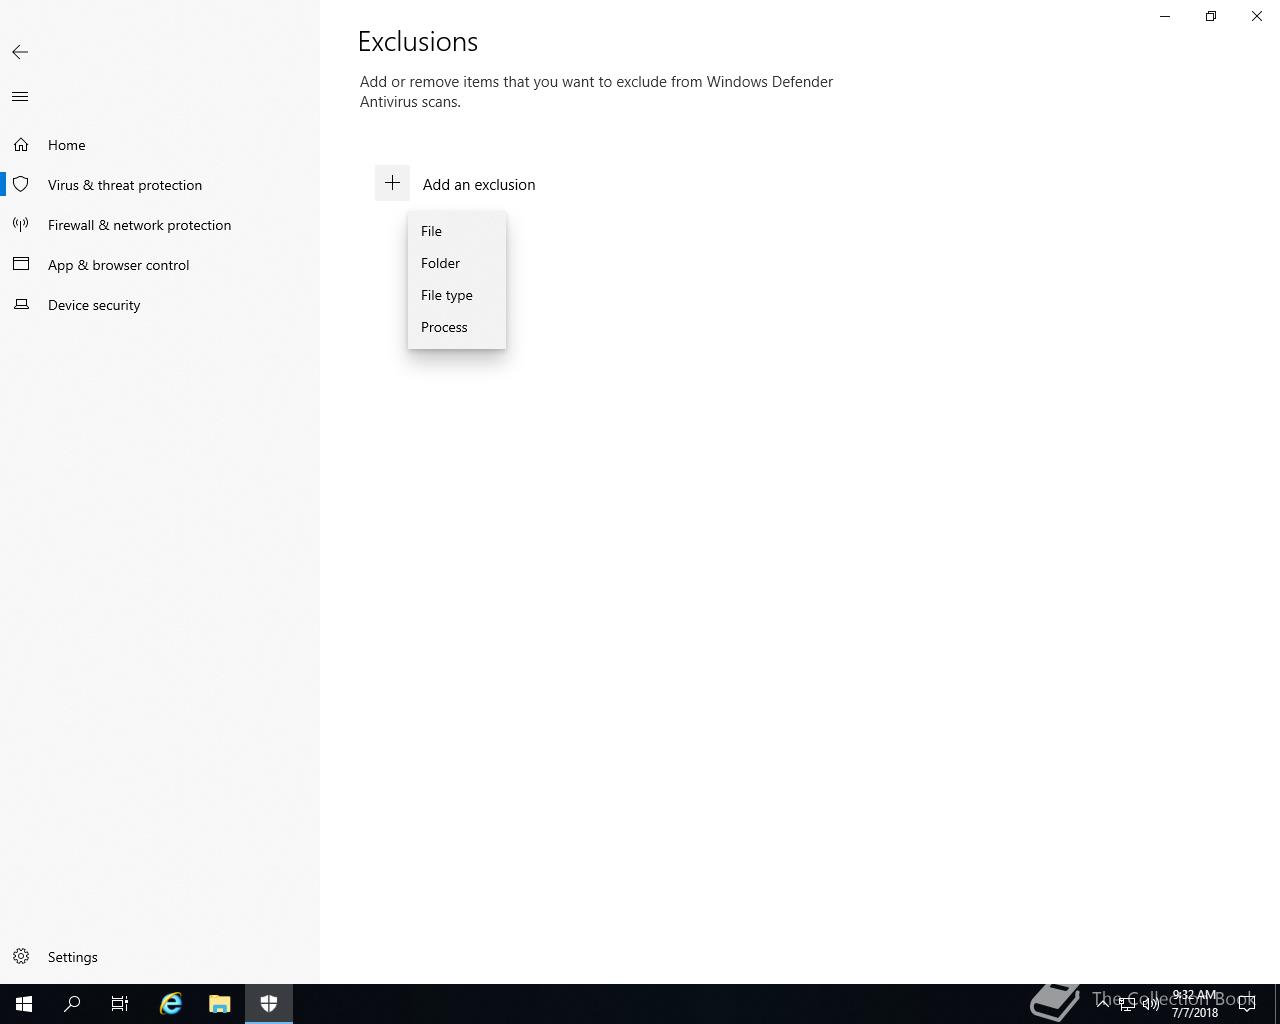Minimize the Windows Defender window
The image size is (1280, 1024).
(x=1165, y=16)
